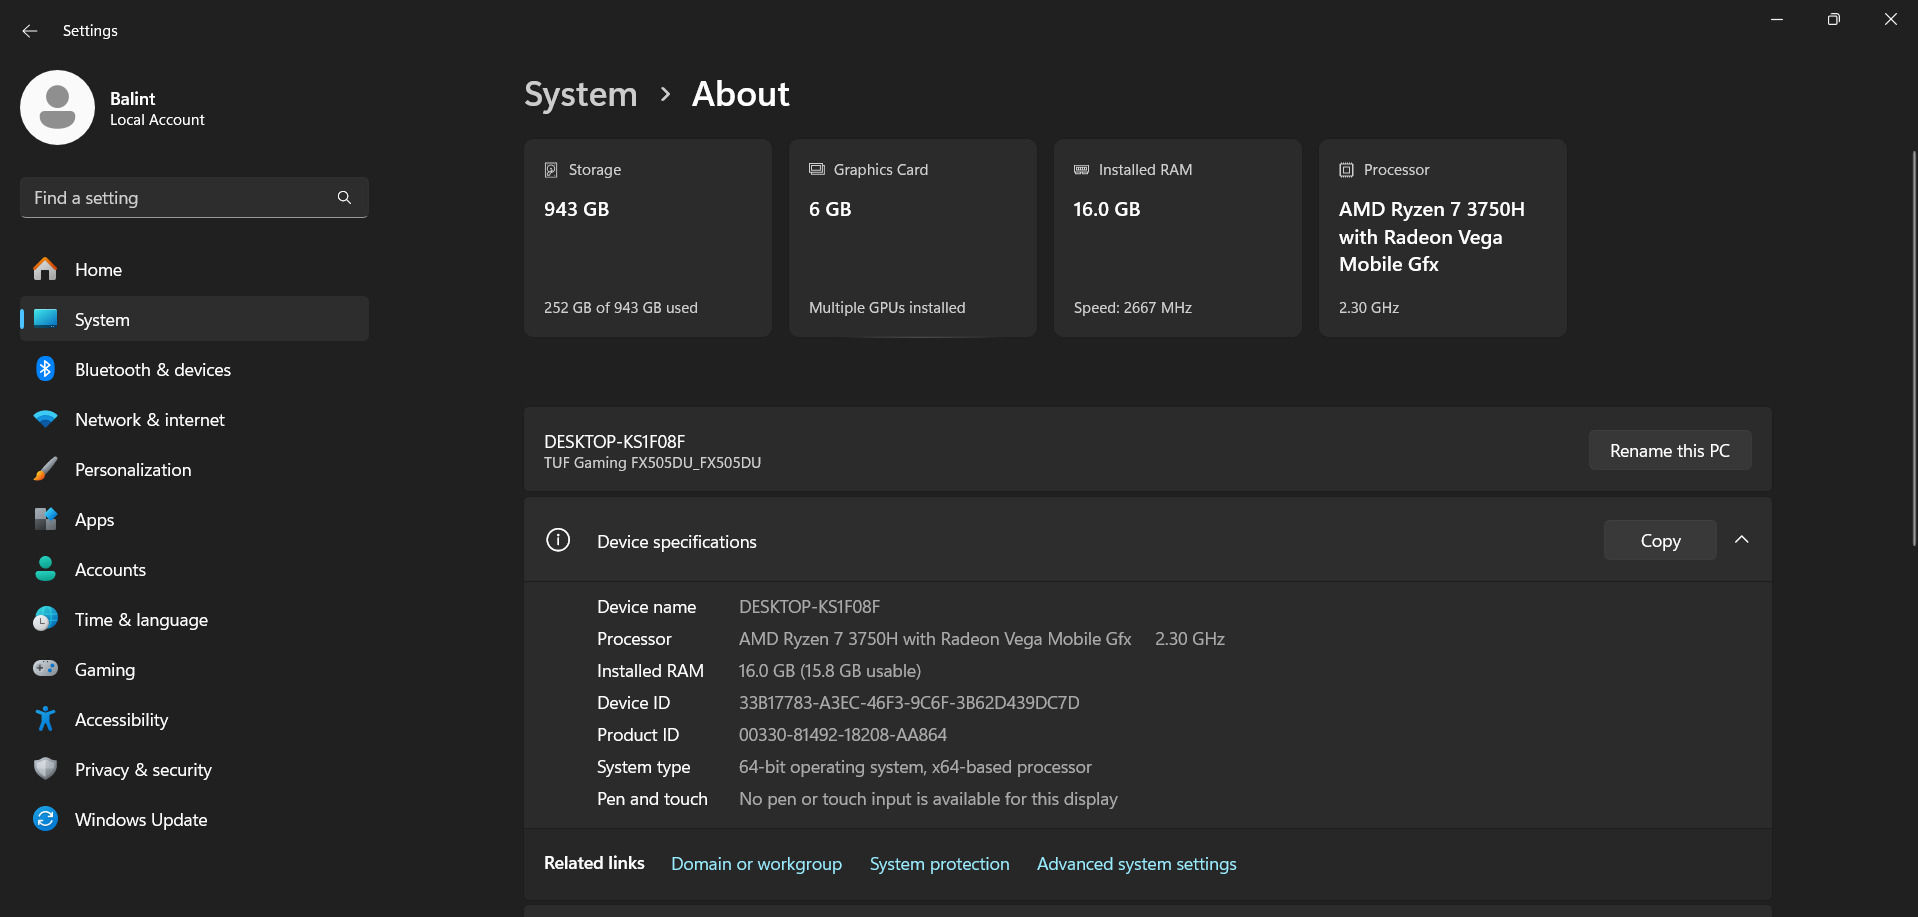1918x917 pixels.
Task: Click the Gaming controller icon
Action: pos(45,668)
